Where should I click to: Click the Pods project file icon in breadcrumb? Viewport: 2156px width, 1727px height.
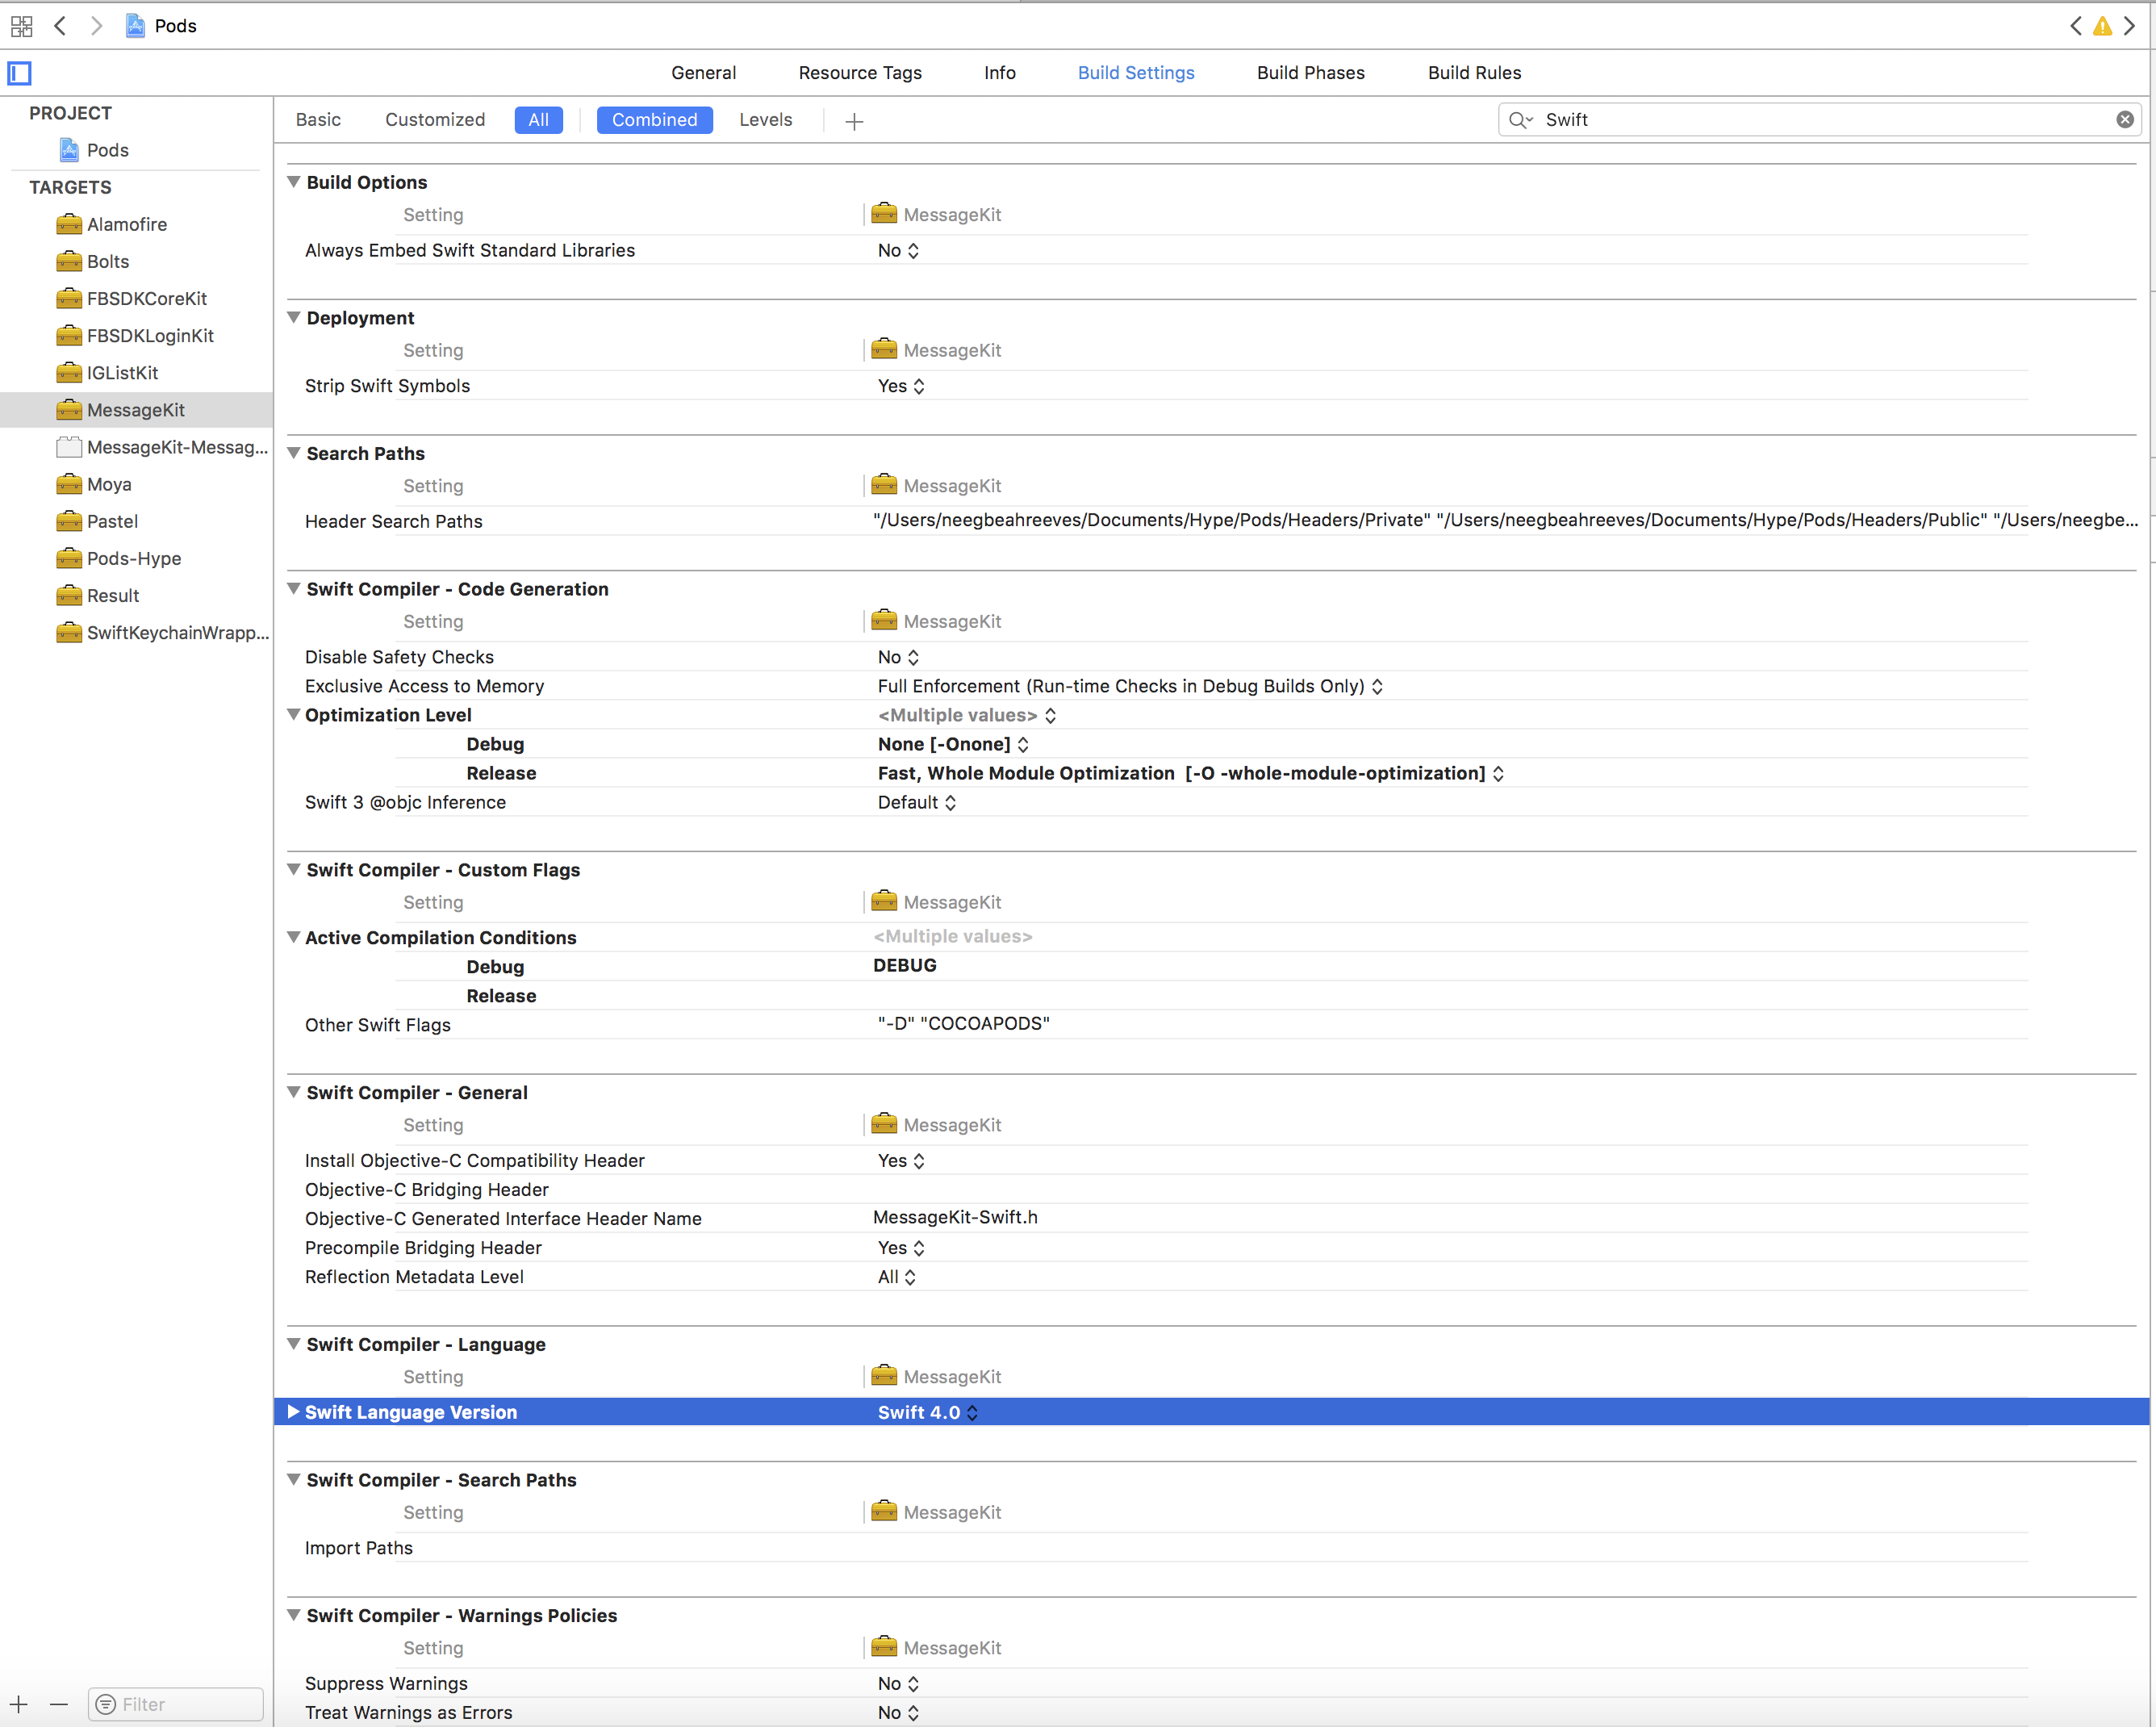point(135,26)
